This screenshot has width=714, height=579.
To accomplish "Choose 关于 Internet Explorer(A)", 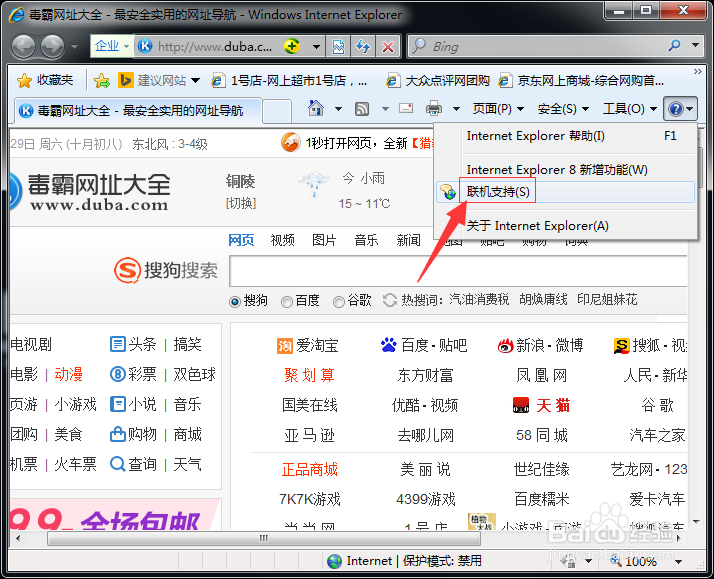I will pos(566,226).
